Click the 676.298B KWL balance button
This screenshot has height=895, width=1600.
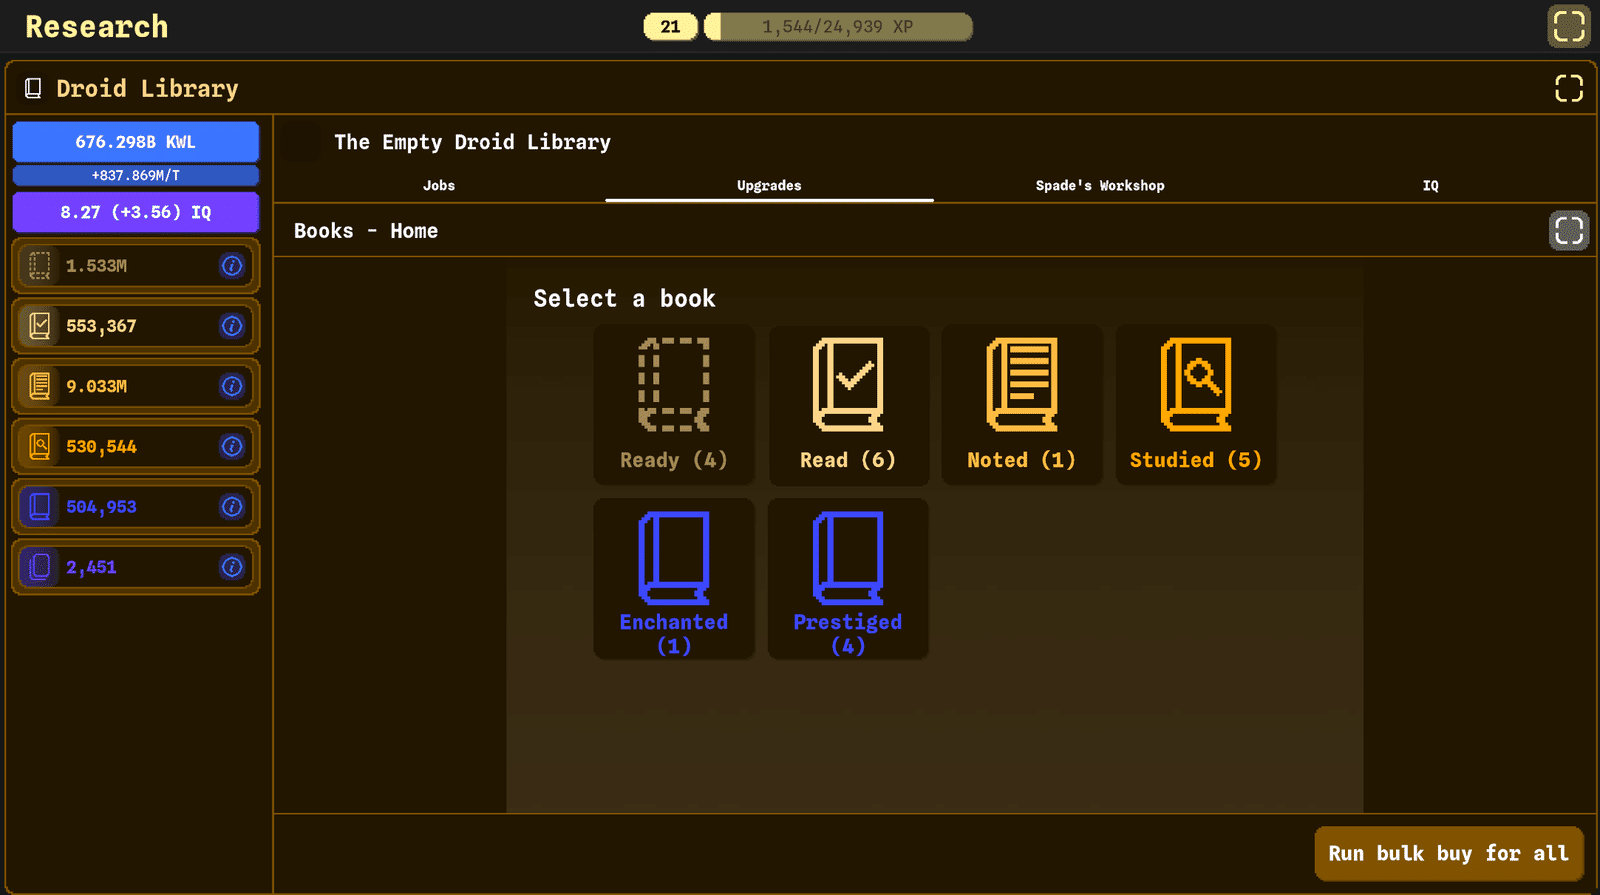click(136, 142)
